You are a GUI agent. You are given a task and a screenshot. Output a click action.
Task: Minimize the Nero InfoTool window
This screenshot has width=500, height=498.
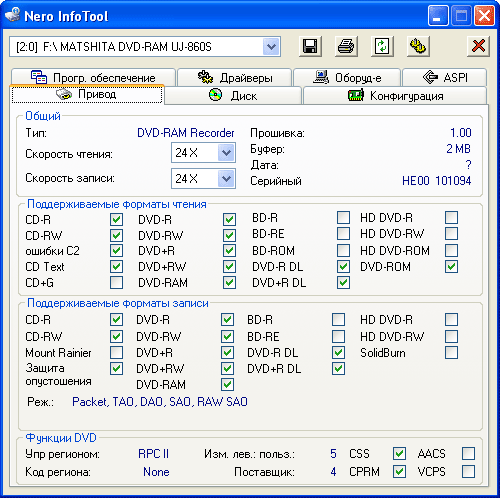click(x=438, y=16)
